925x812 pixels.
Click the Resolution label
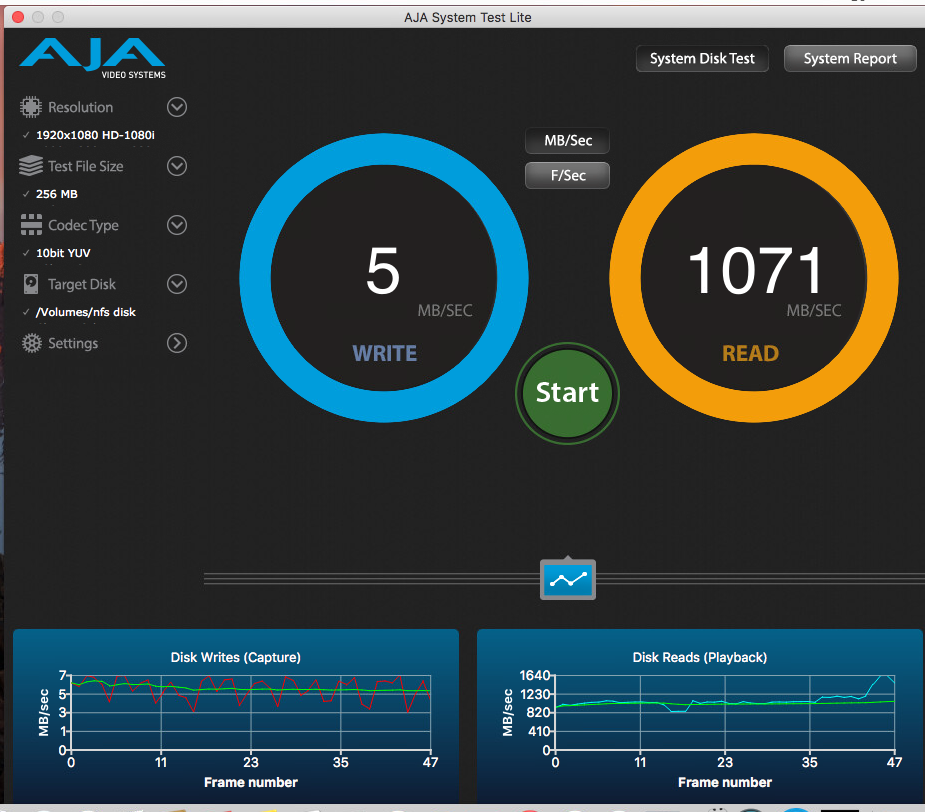(x=80, y=107)
